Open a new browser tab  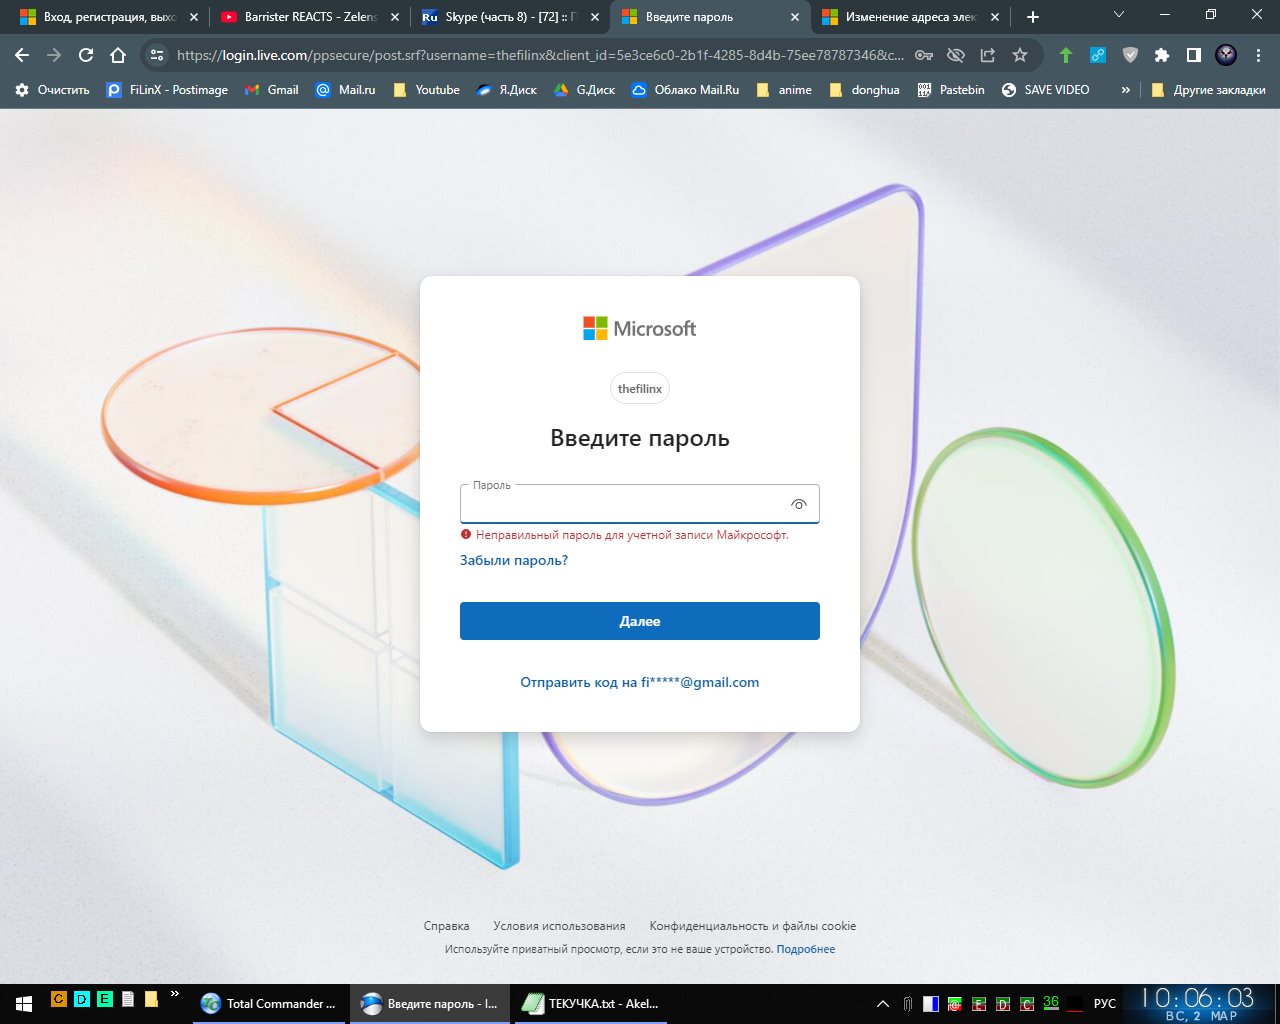(1033, 17)
